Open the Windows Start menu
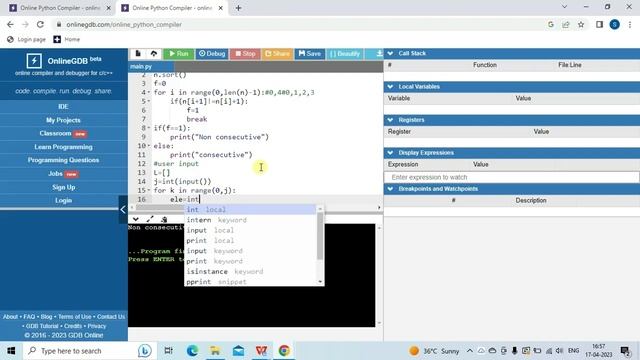Screen dimensions: 640x360 (11, 351)
